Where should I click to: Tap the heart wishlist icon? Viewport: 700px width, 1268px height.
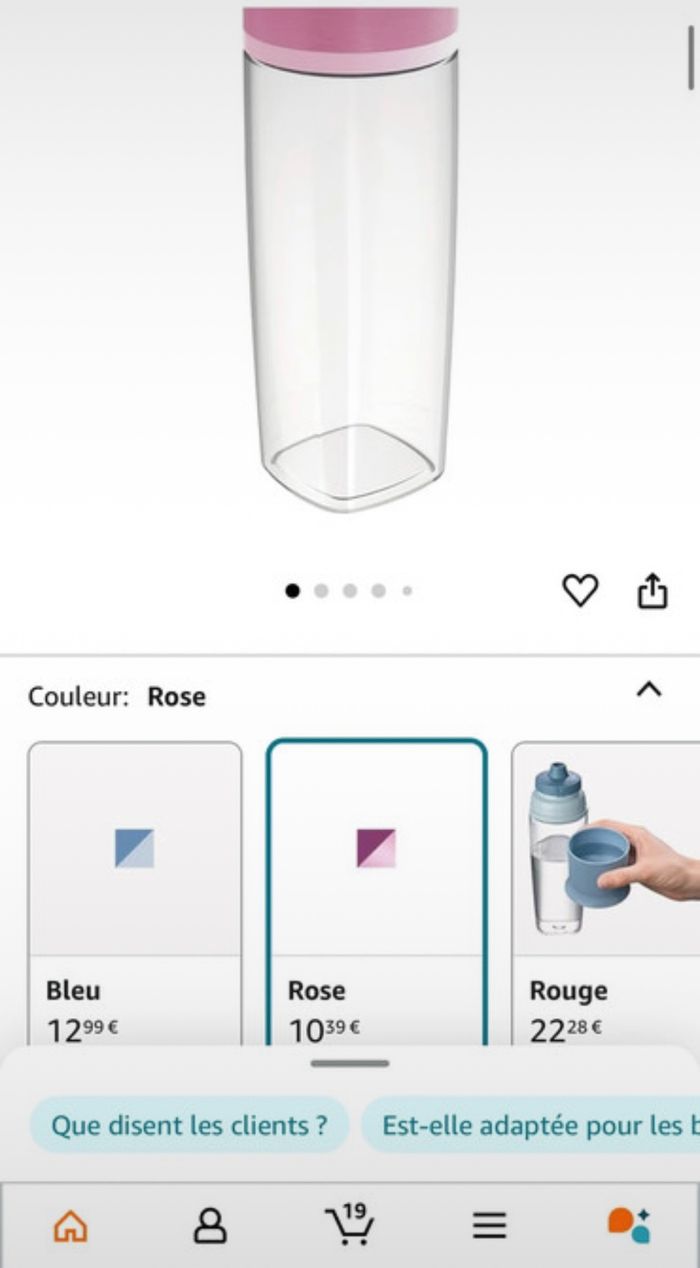click(580, 591)
